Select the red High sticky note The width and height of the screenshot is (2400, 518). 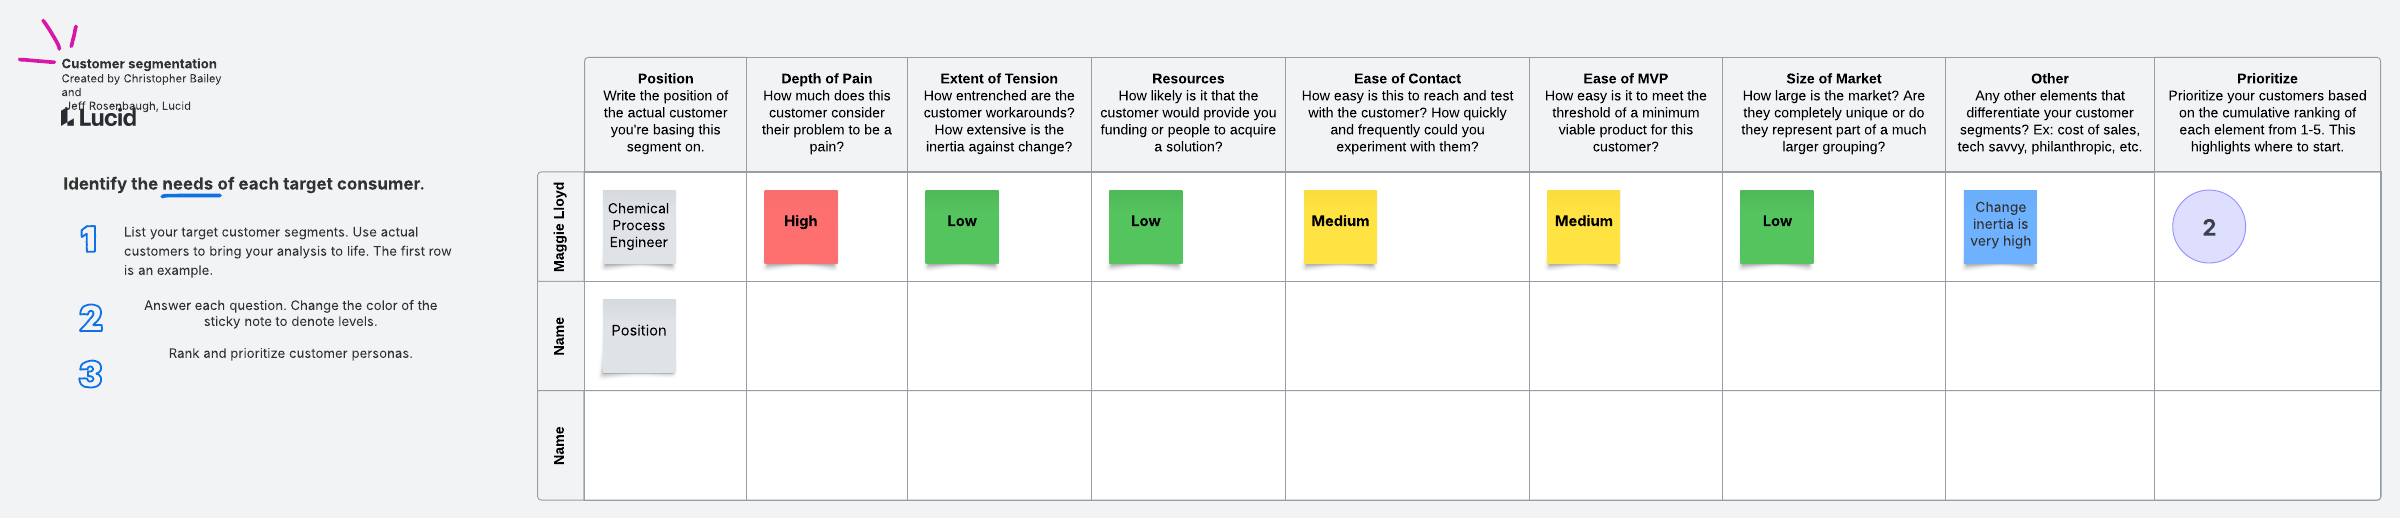(x=800, y=226)
